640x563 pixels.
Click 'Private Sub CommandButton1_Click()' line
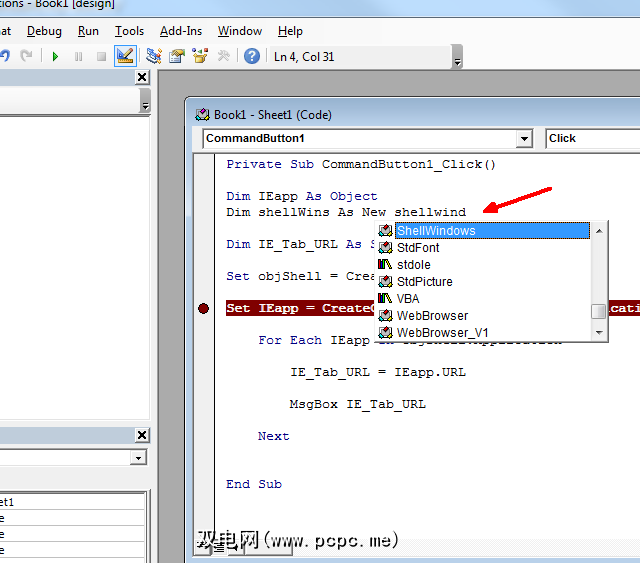361,165
